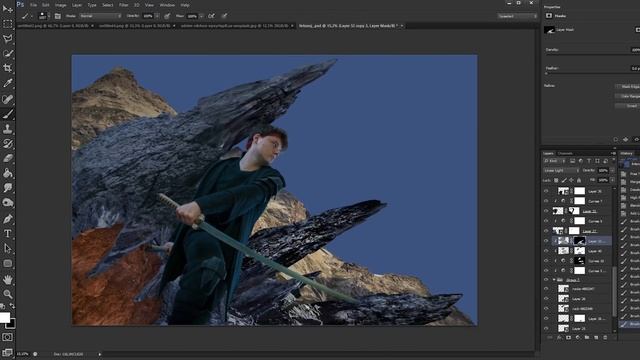Select the Pen tool
Image resolution: width=640 pixels, height=360 pixels.
click(x=7, y=219)
